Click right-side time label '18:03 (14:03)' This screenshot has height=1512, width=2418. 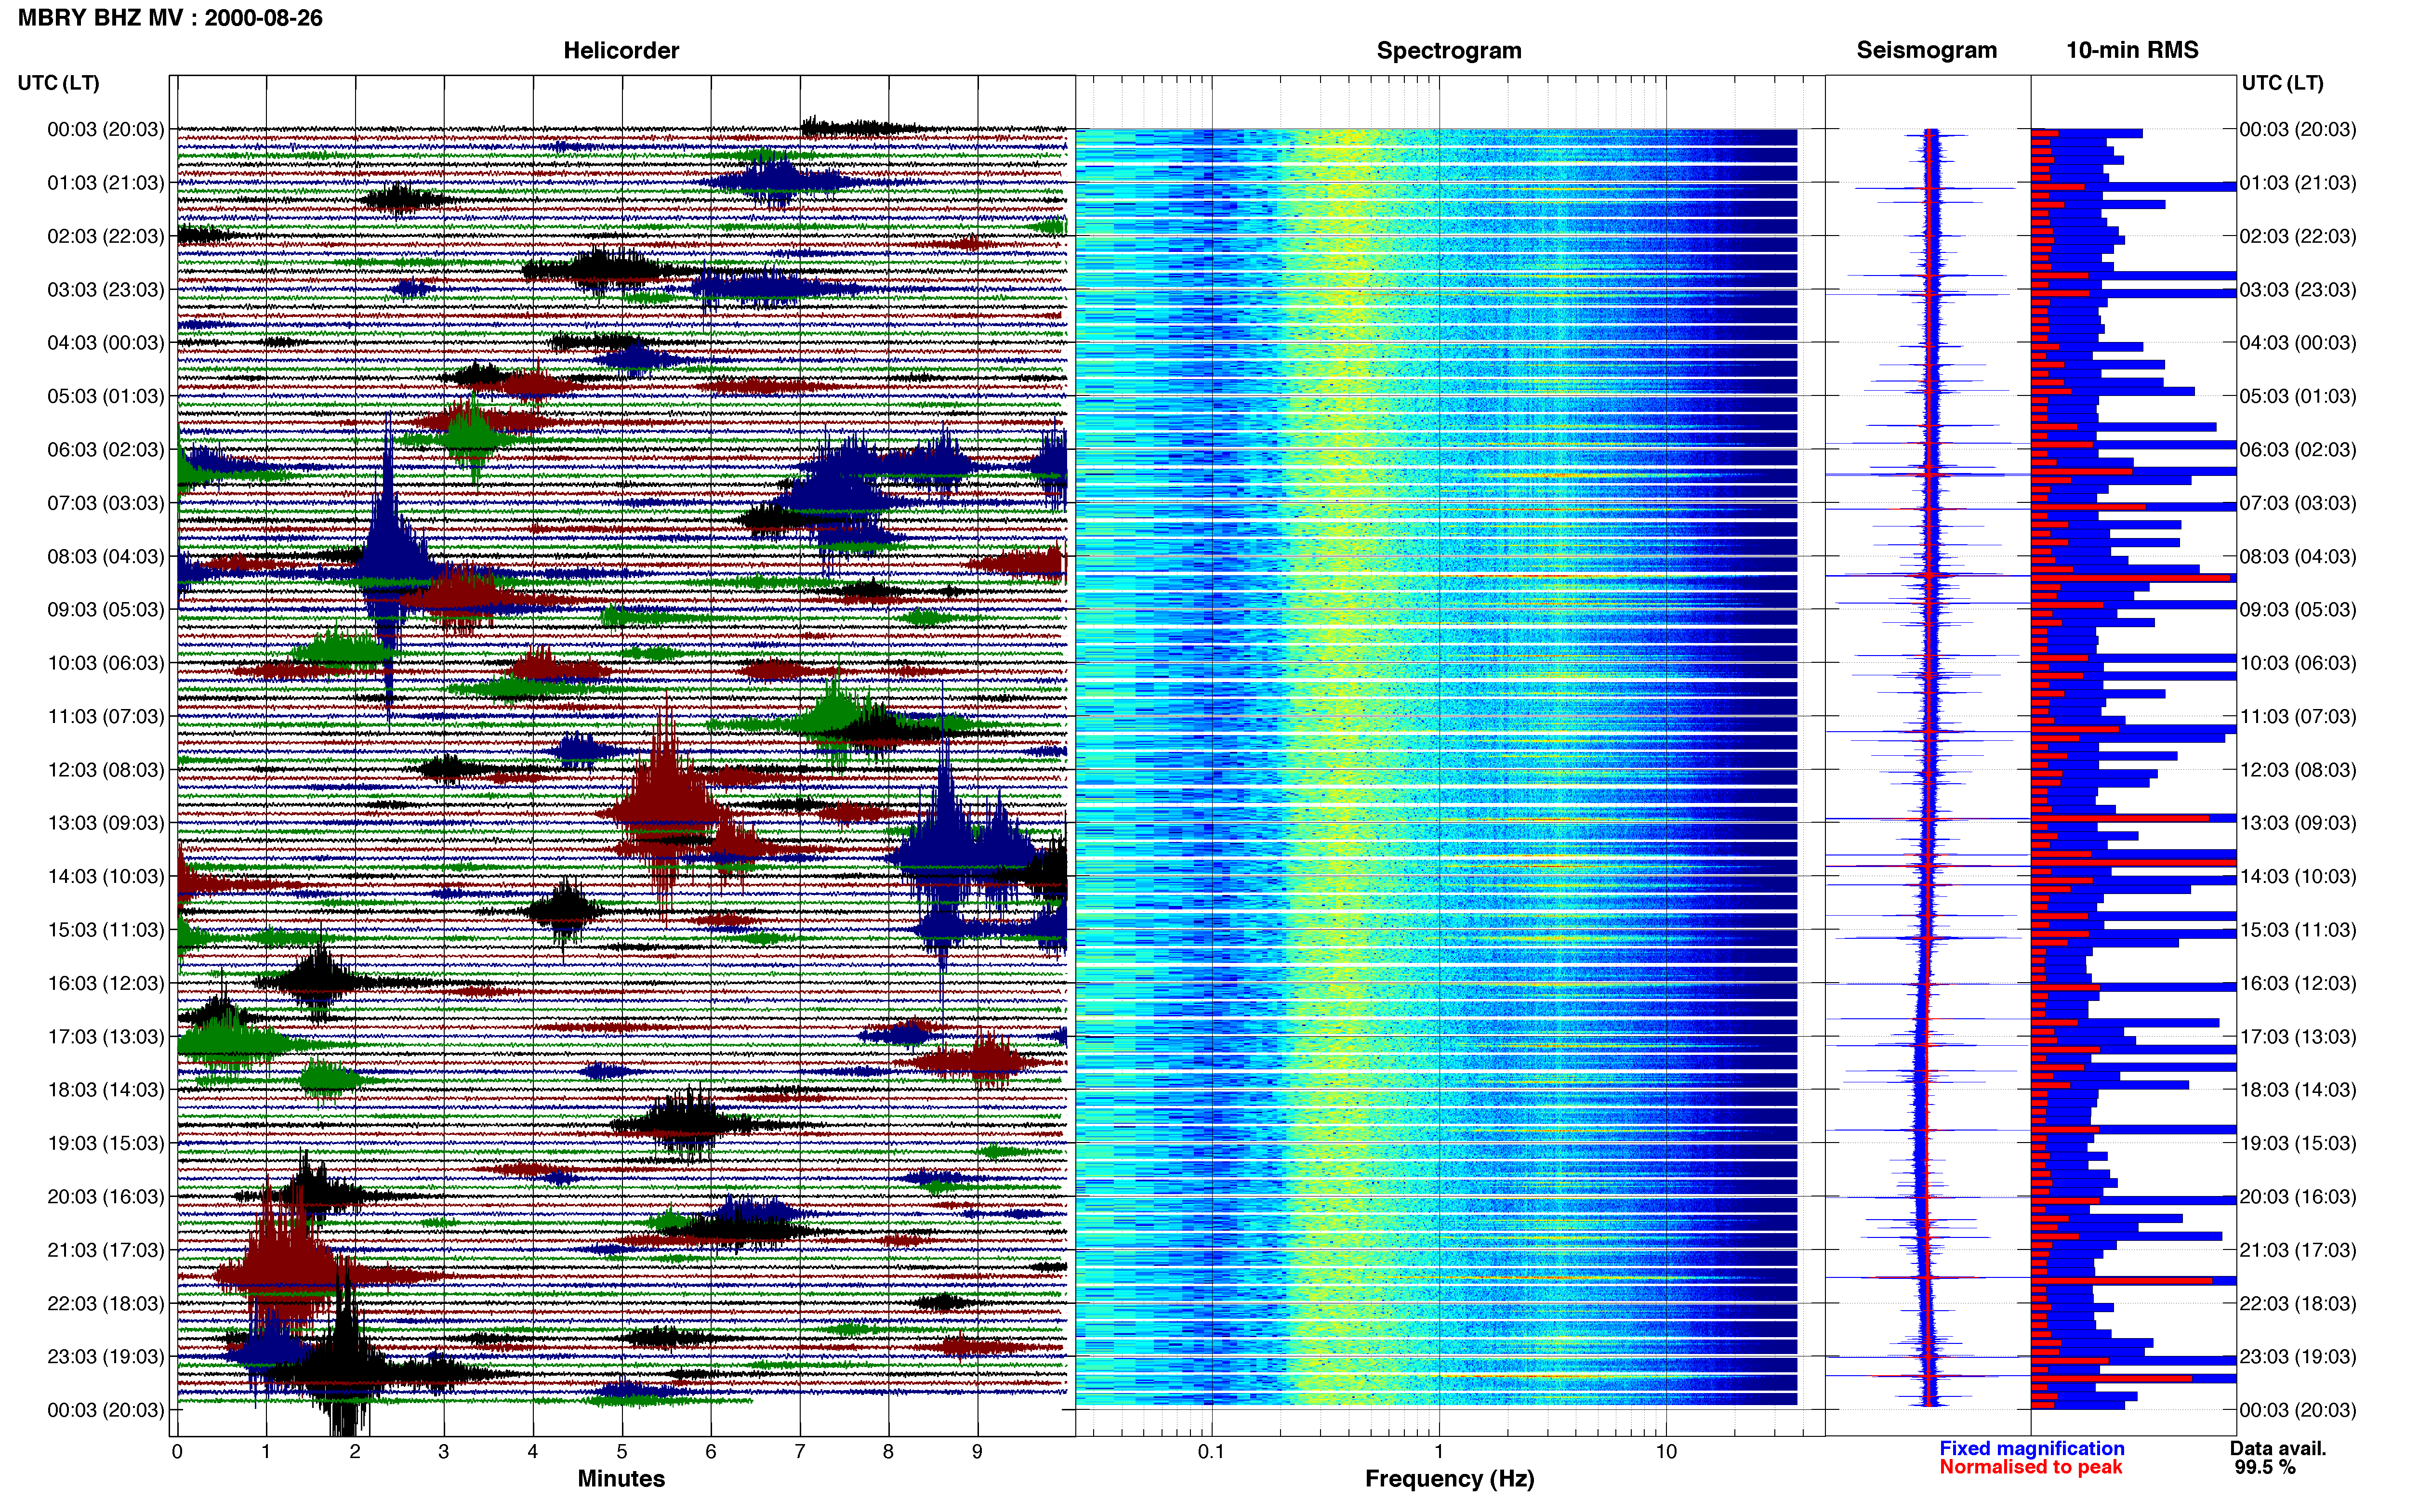pos(2298,1090)
